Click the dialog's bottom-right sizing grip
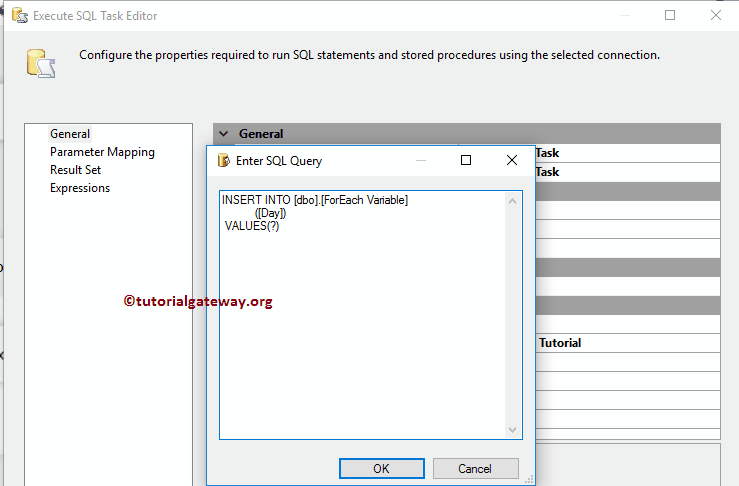The height and width of the screenshot is (486, 739). tap(529, 479)
